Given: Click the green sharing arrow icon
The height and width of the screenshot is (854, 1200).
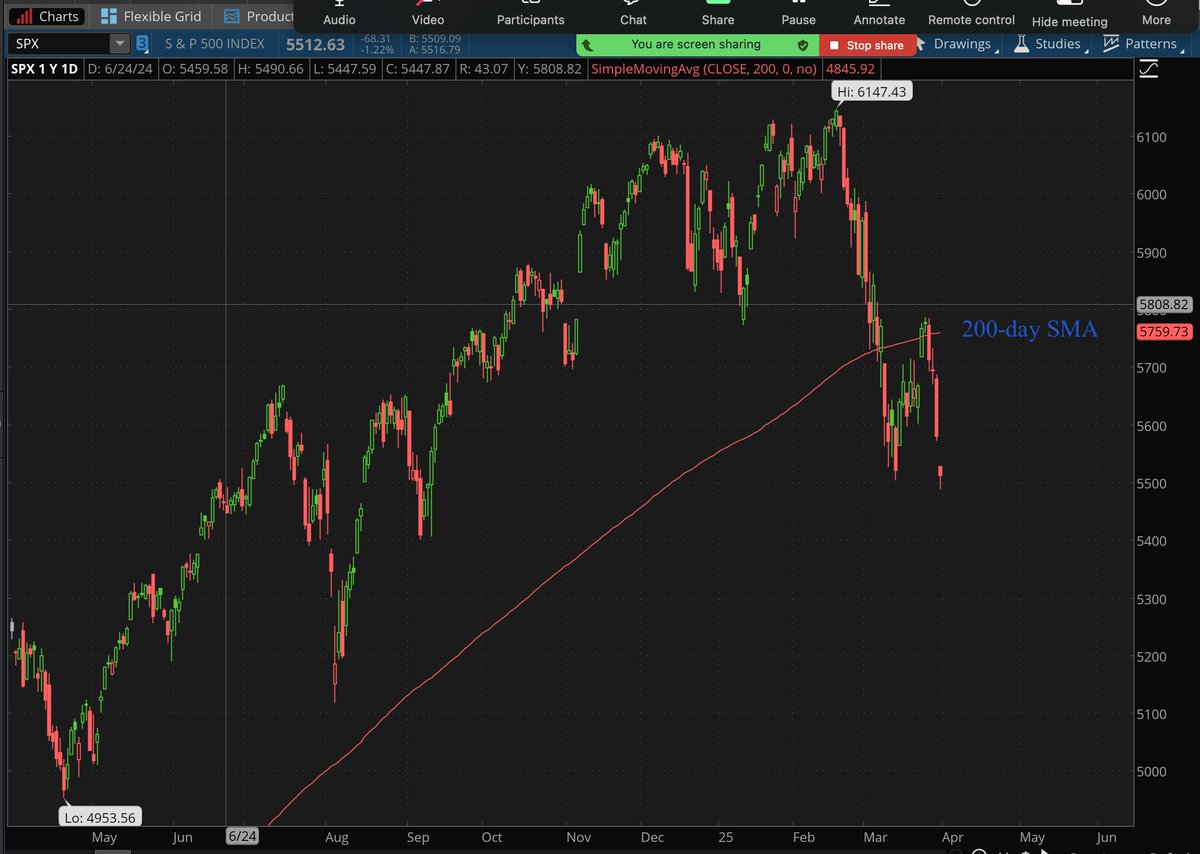Looking at the screenshot, I should point(589,45).
